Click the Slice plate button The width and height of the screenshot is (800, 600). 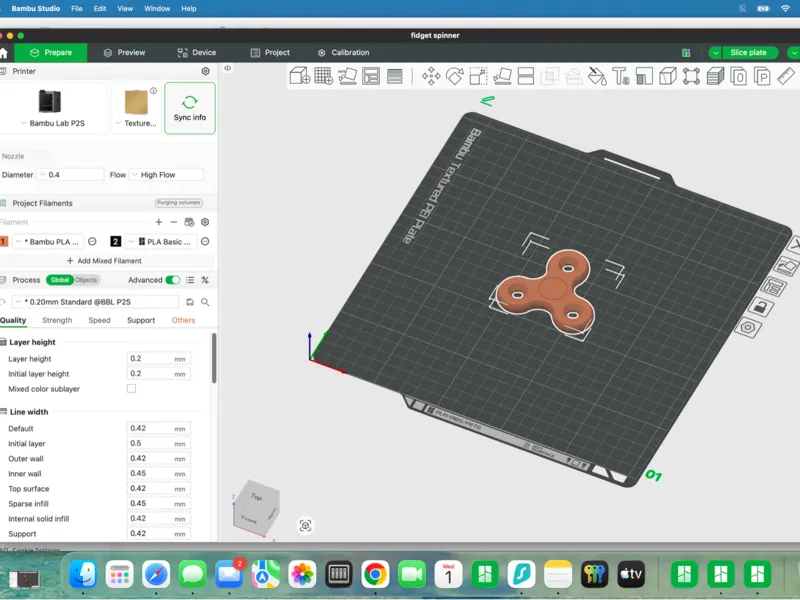point(748,53)
